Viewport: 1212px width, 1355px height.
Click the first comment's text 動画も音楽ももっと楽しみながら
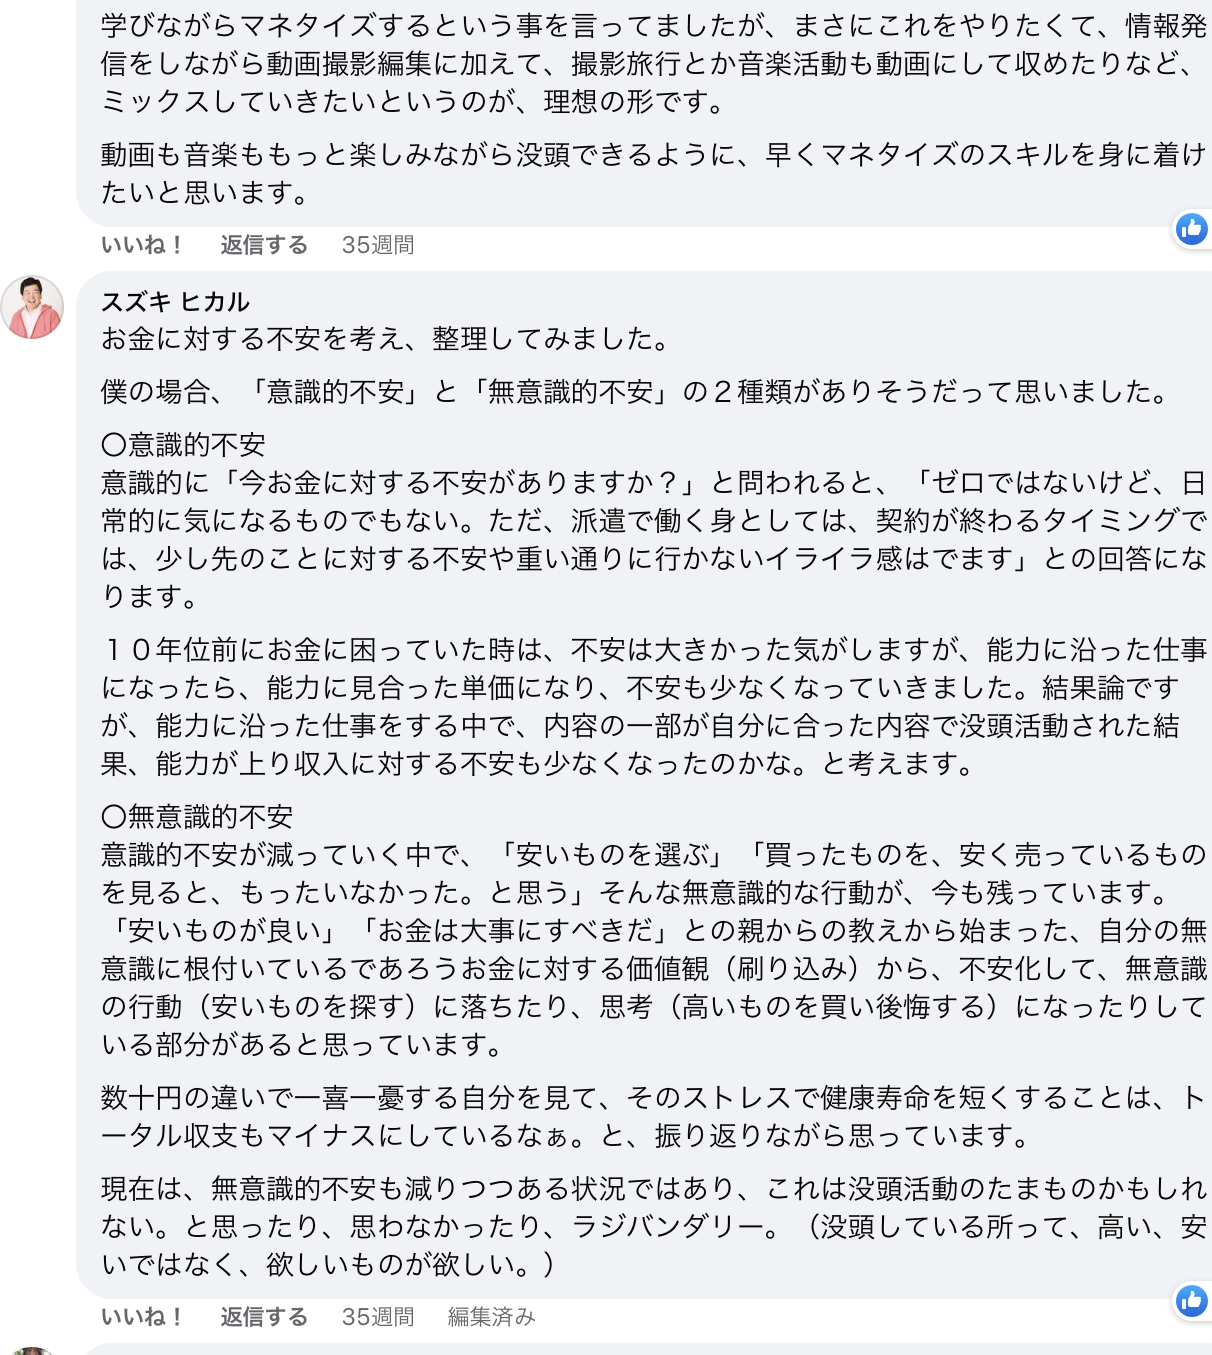[654, 173]
